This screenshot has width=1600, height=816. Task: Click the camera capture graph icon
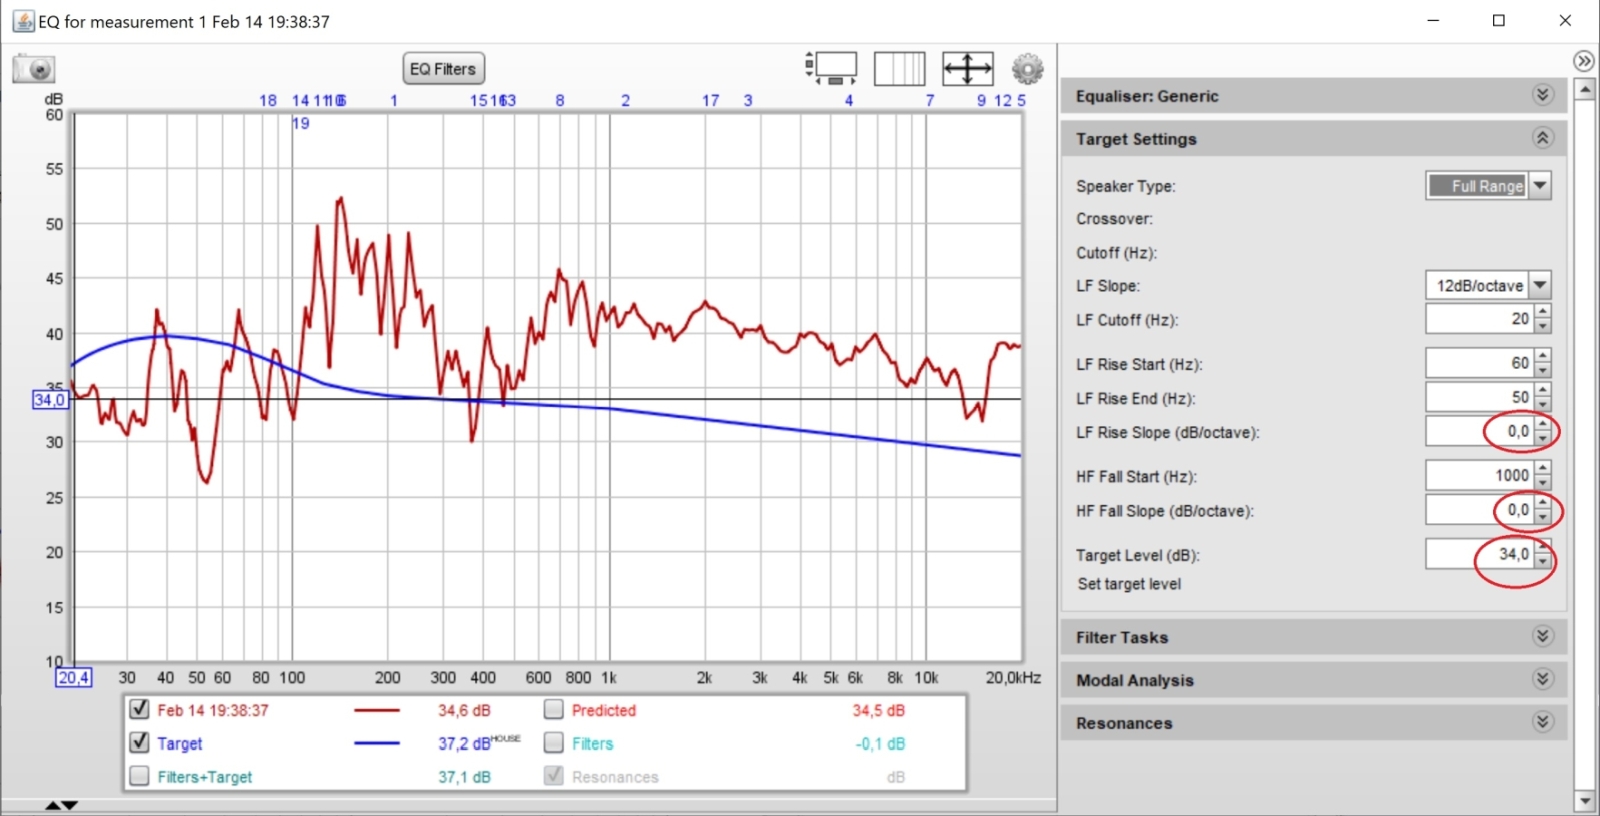pos(34,69)
